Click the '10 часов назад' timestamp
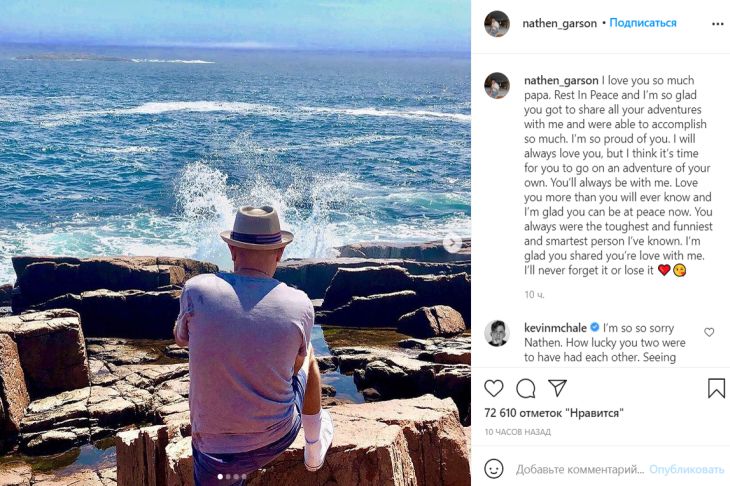The width and height of the screenshot is (730, 486). tap(517, 431)
